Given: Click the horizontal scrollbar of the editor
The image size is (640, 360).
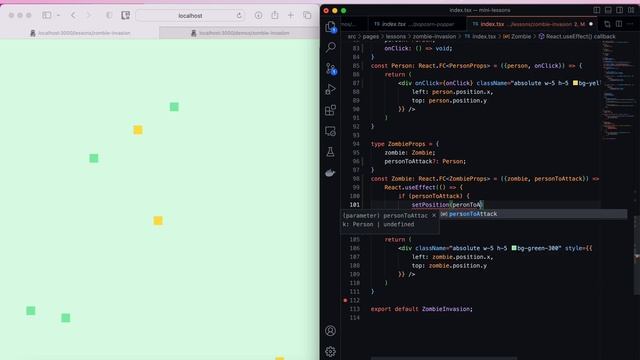Looking at the screenshot, I should pyautogui.click(x=444, y=358).
